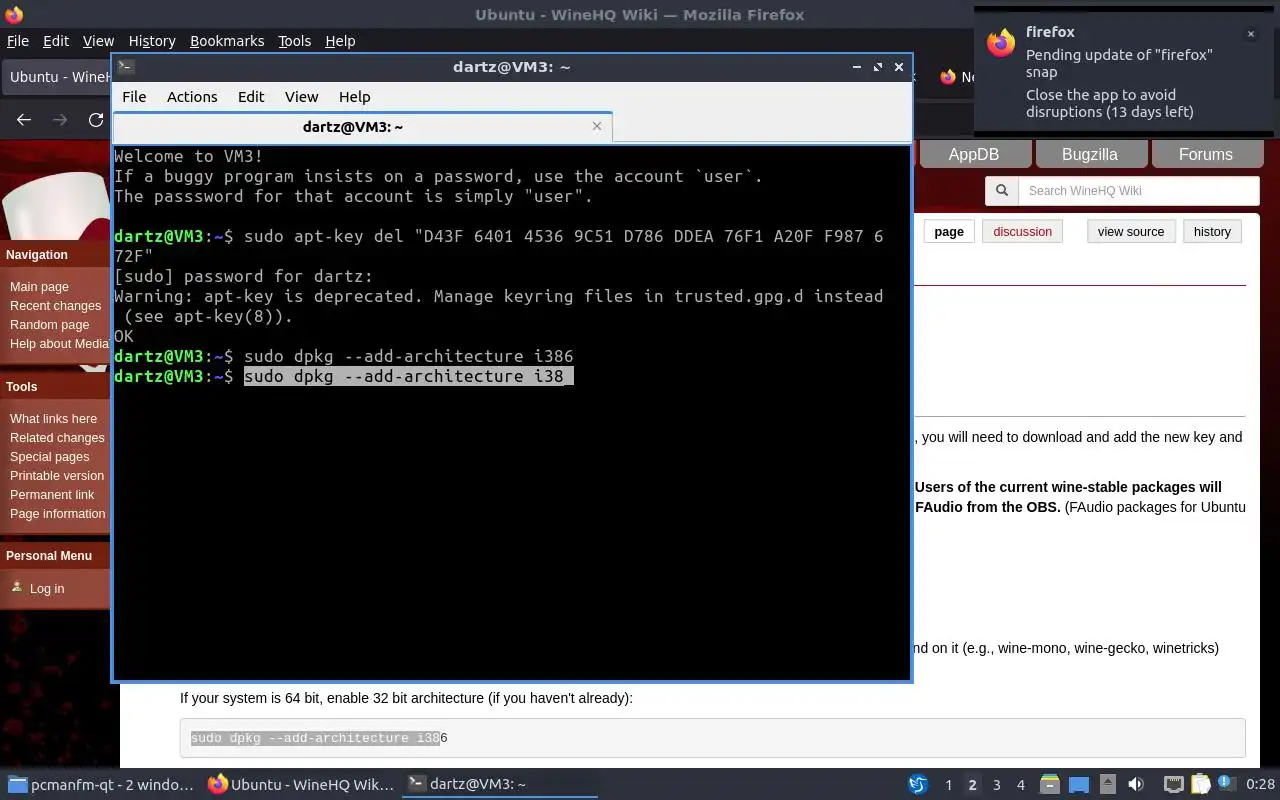Open the Firefox Tools menu
Viewport: 1280px width, 800px height.
tap(294, 41)
